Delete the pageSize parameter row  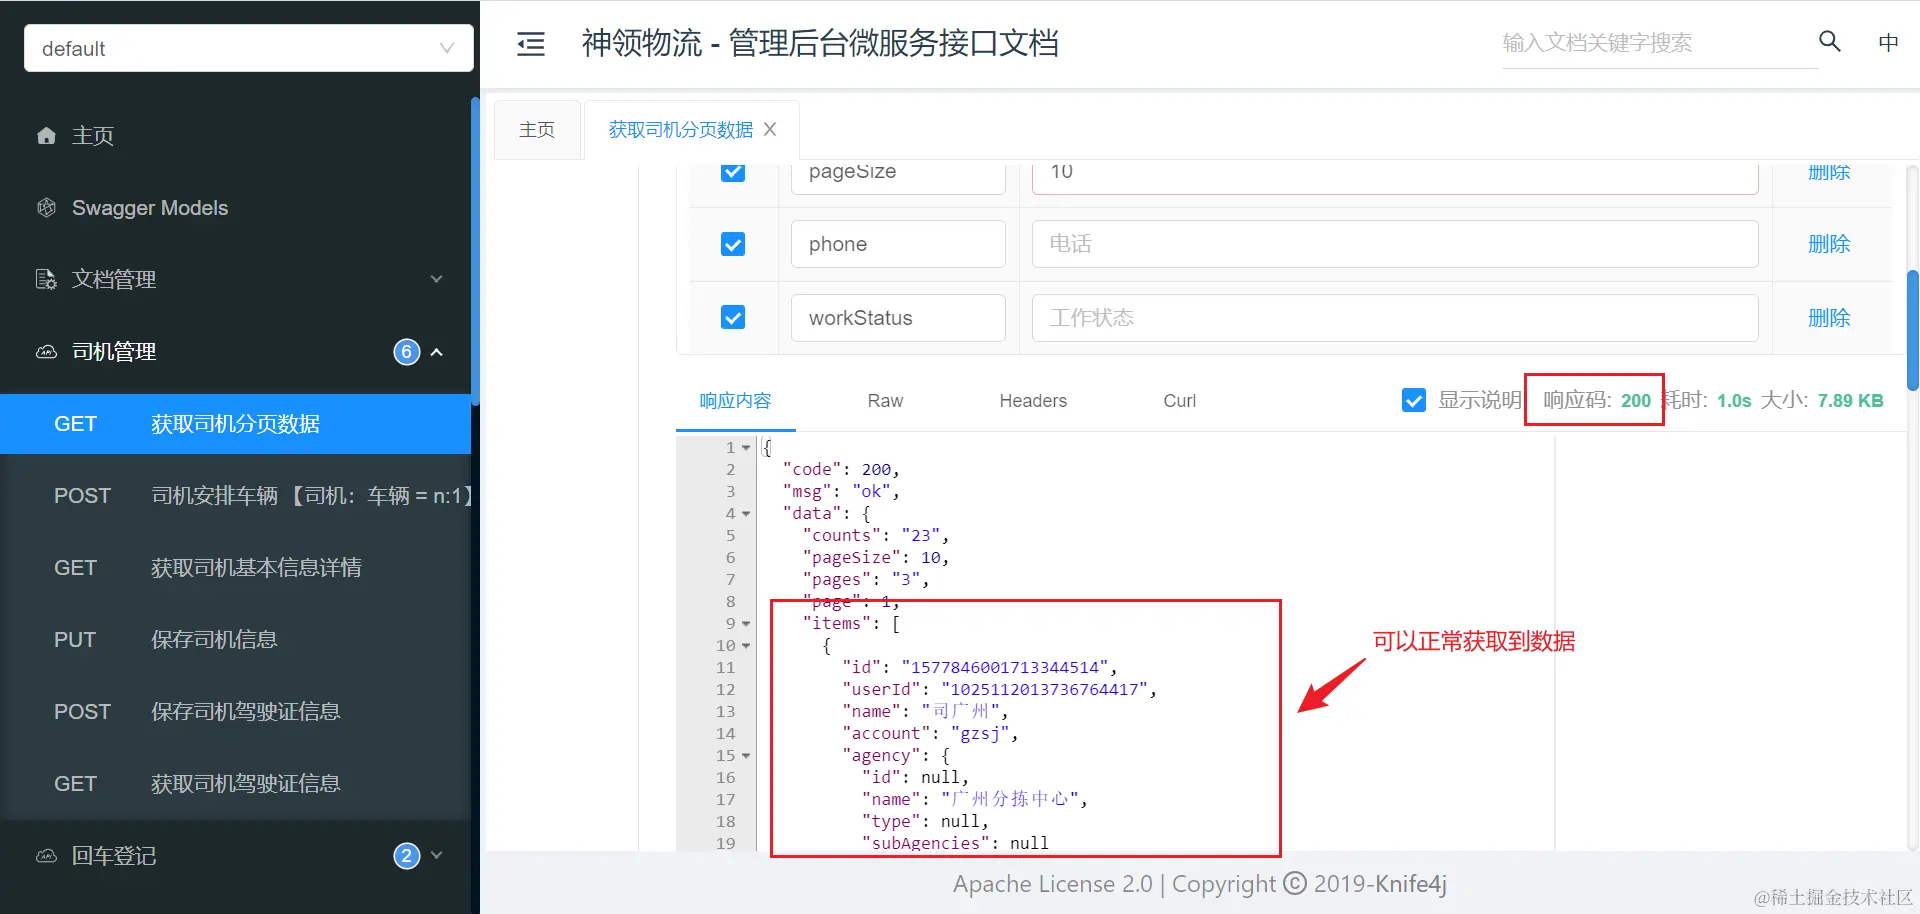(x=1829, y=171)
